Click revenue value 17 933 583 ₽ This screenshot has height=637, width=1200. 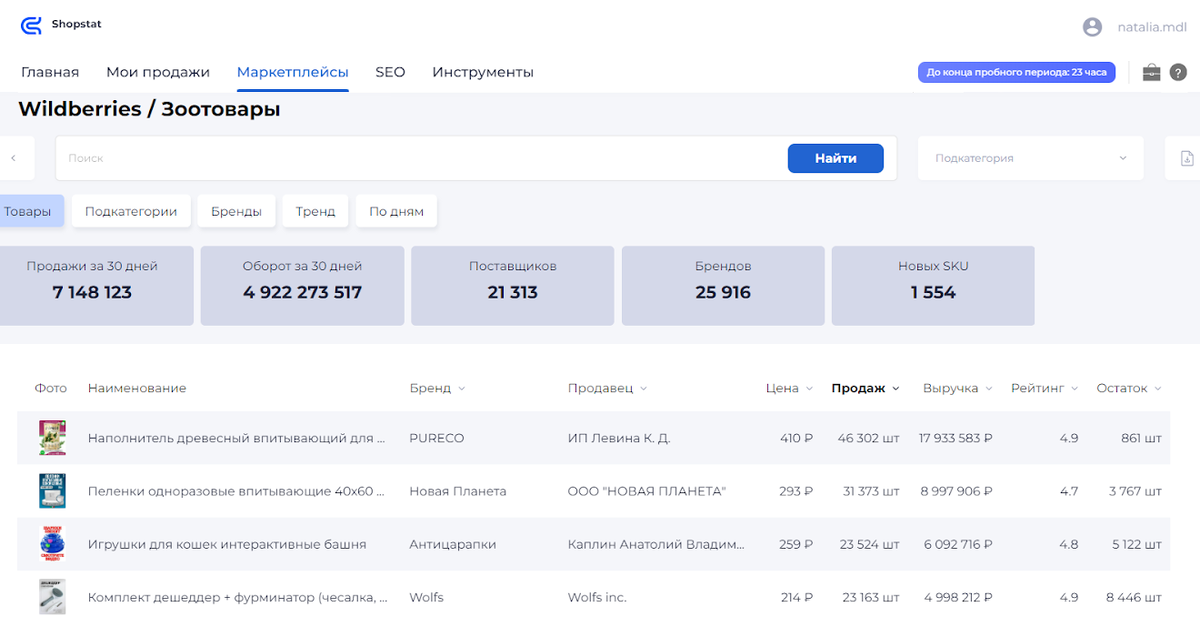point(956,438)
